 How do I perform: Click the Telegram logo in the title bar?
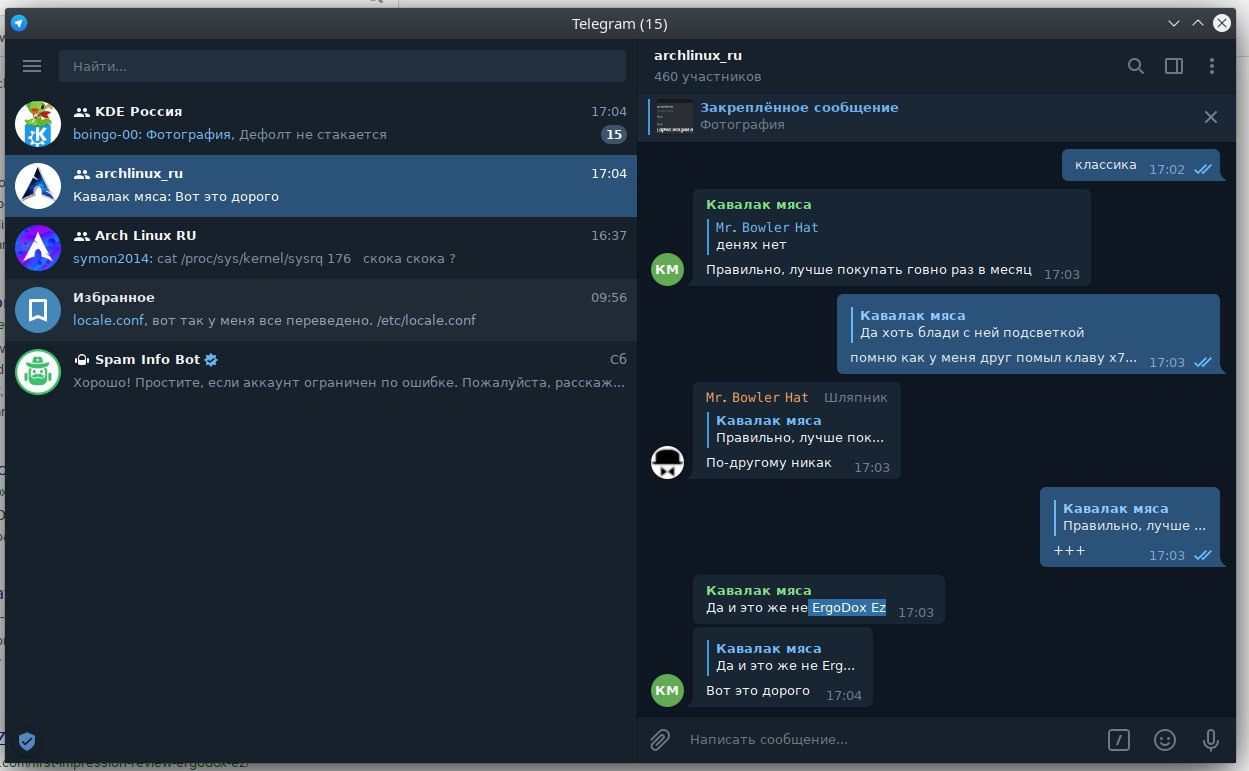19,23
